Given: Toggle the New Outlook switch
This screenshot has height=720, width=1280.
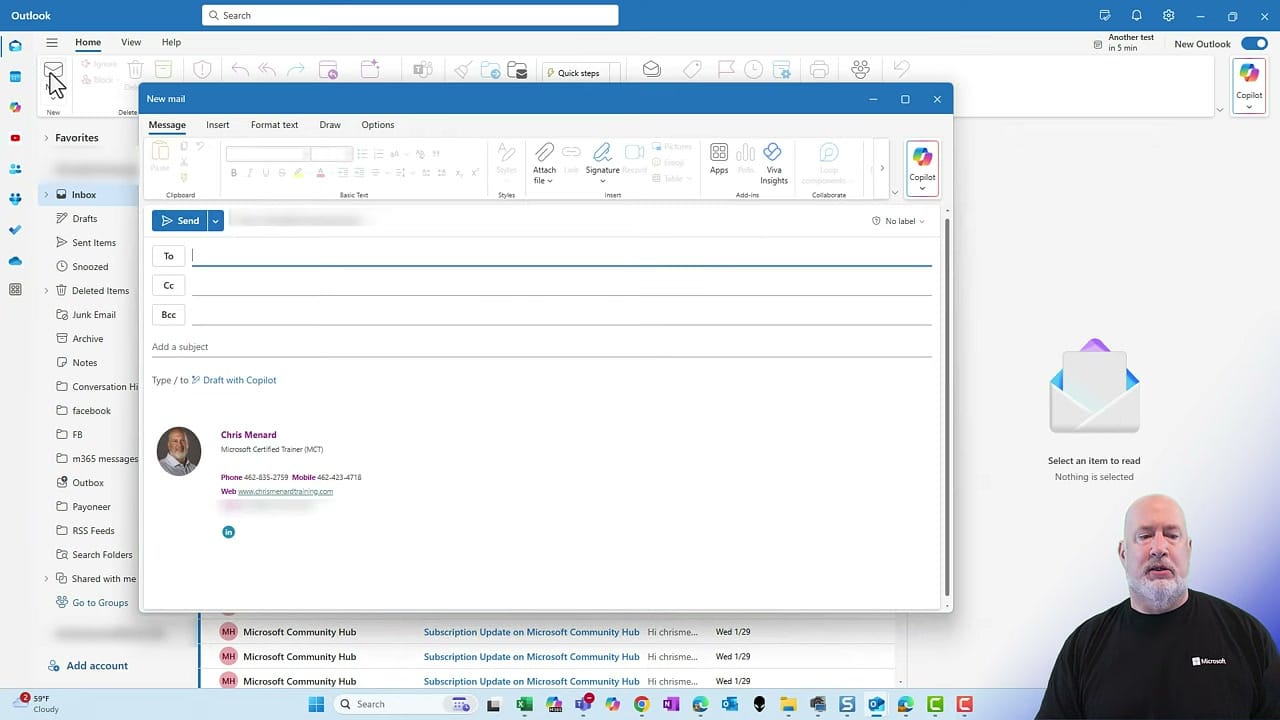Looking at the screenshot, I should click(x=1253, y=44).
